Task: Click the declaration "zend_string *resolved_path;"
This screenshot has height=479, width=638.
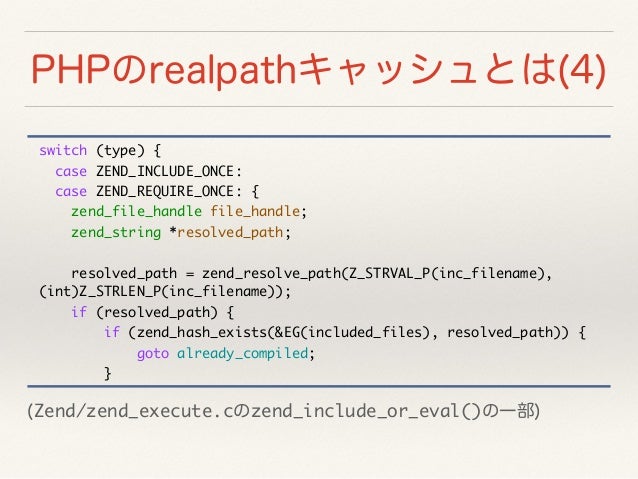Action: (x=181, y=232)
